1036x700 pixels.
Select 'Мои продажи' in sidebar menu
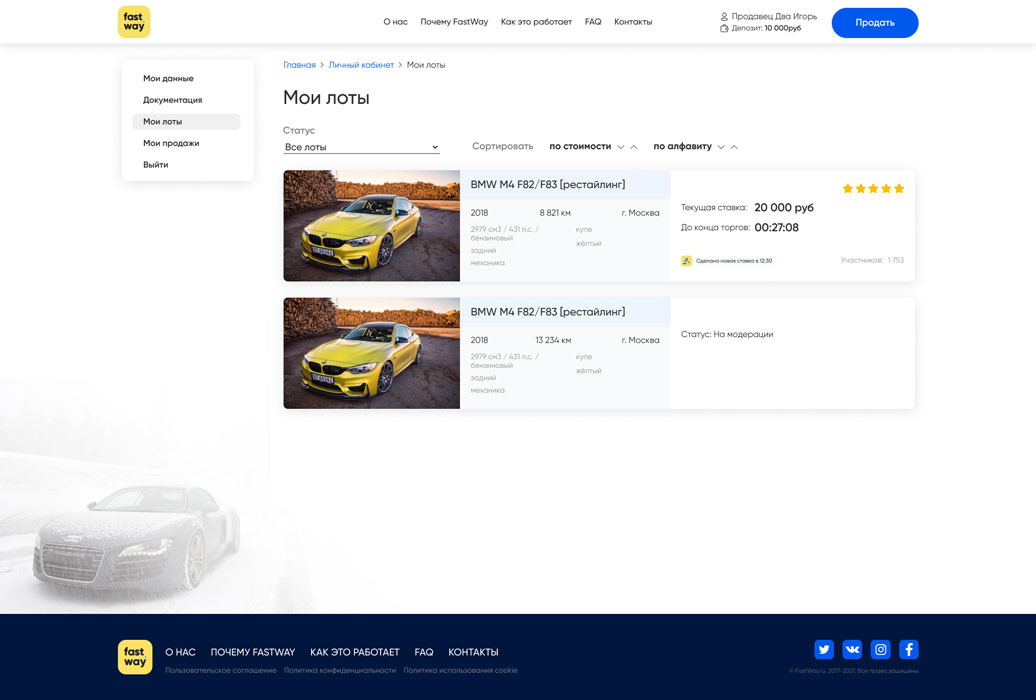[171, 143]
